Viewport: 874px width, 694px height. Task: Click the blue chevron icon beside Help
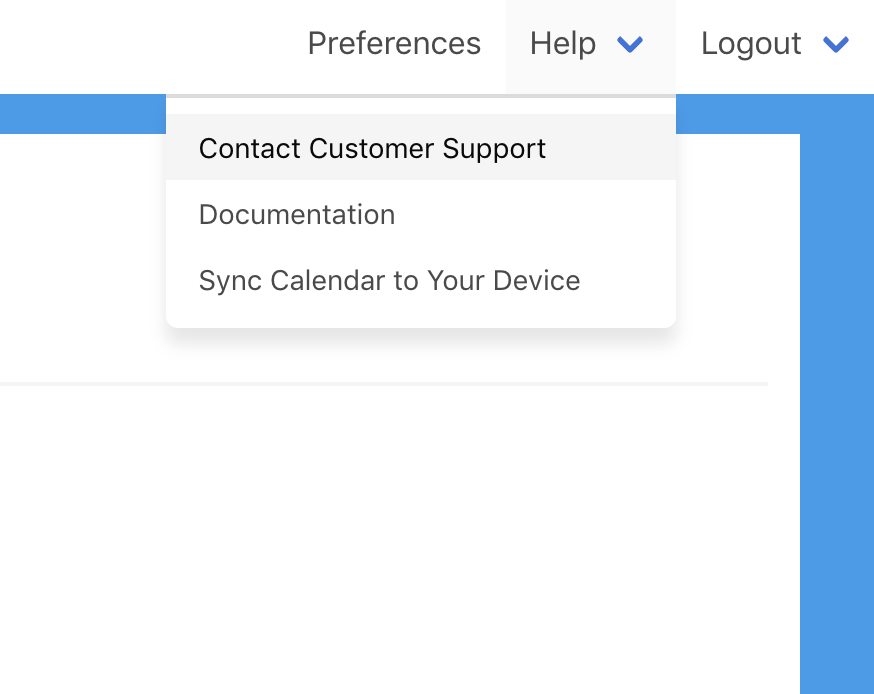pos(630,44)
